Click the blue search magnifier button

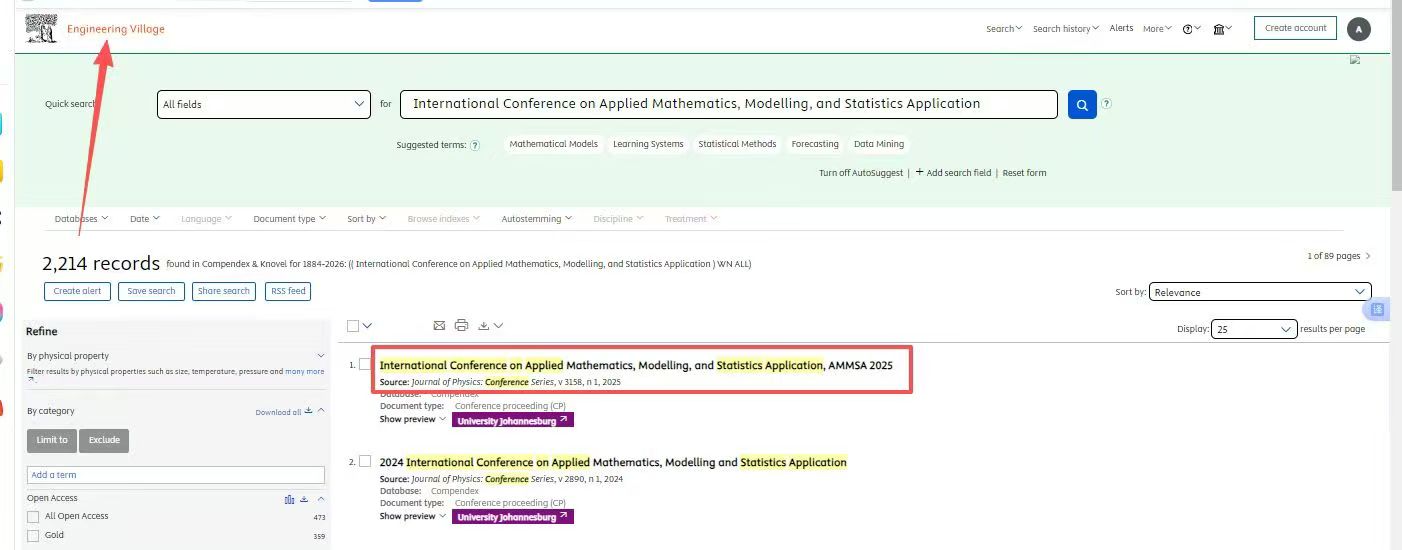click(1082, 104)
